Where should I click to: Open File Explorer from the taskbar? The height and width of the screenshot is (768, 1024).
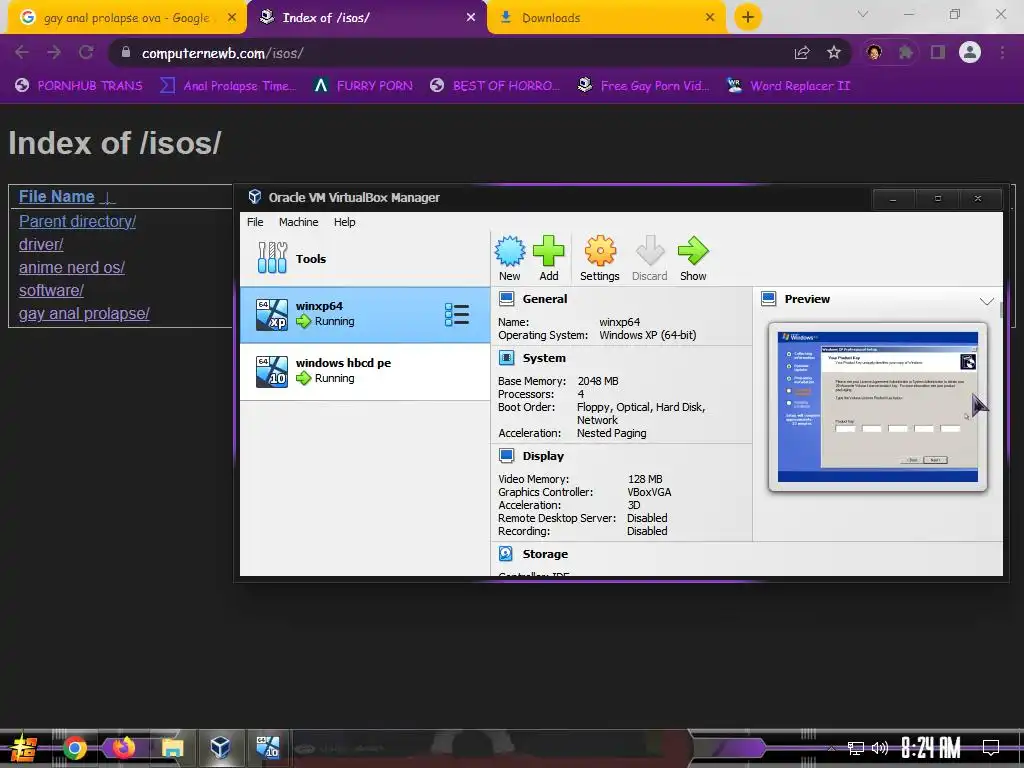point(172,748)
